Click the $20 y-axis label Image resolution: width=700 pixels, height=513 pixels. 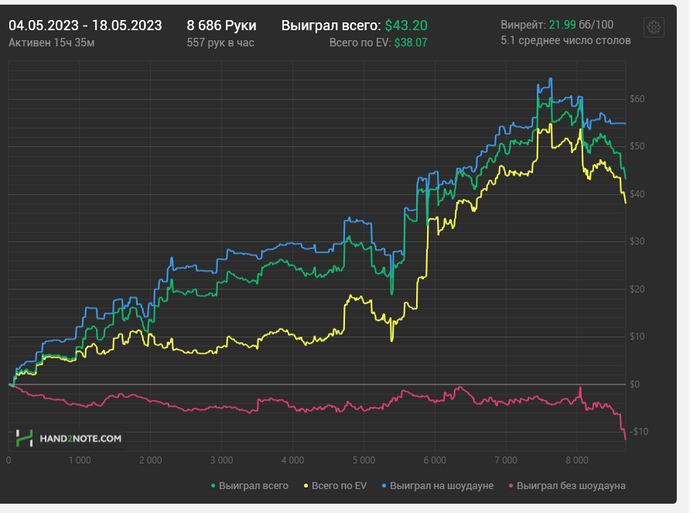click(x=637, y=289)
